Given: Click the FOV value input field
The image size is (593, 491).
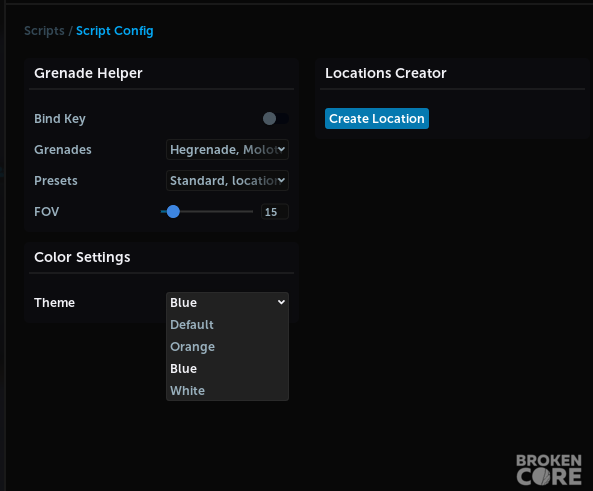Looking at the screenshot, I should tap(275, 211).
